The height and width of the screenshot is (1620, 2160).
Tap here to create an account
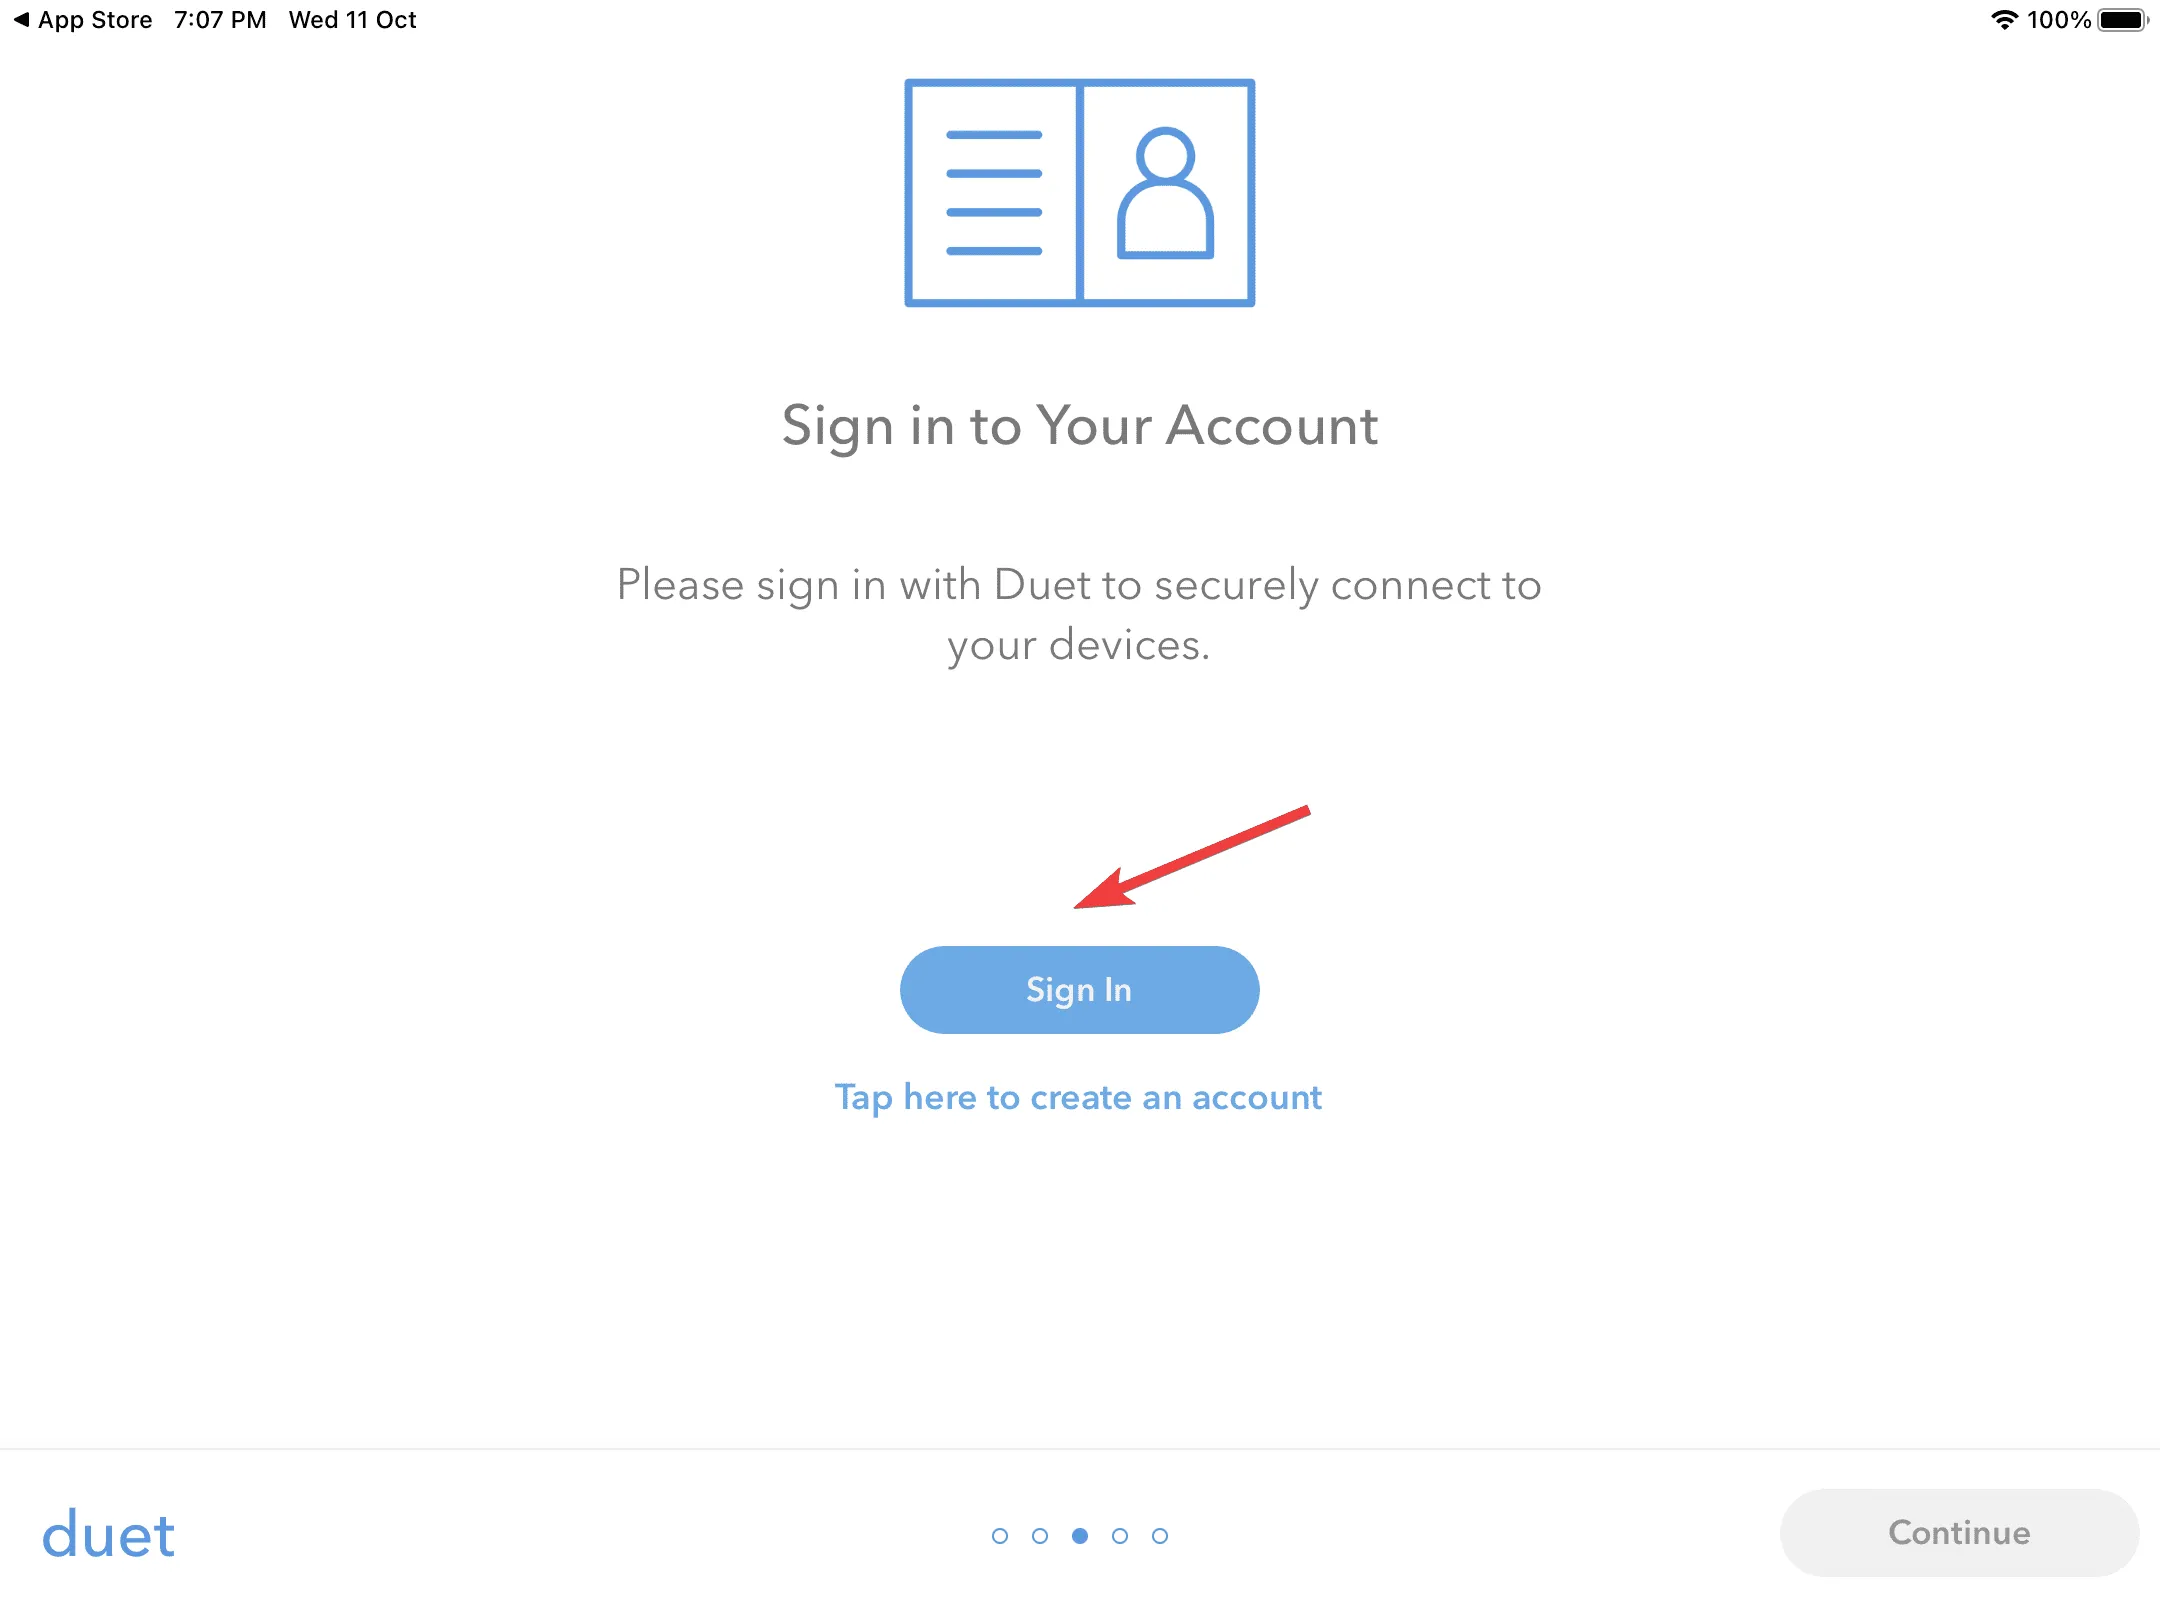1078,1096
